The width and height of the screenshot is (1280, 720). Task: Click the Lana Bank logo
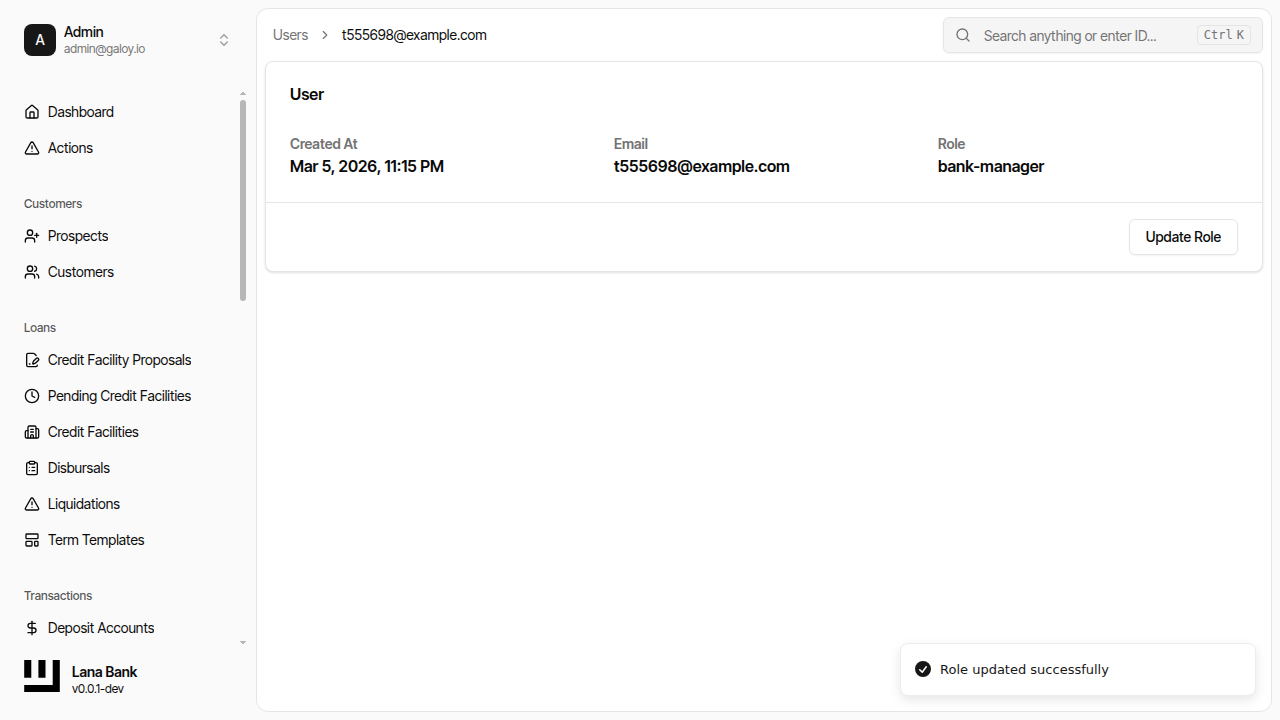[x=42, y=676]
